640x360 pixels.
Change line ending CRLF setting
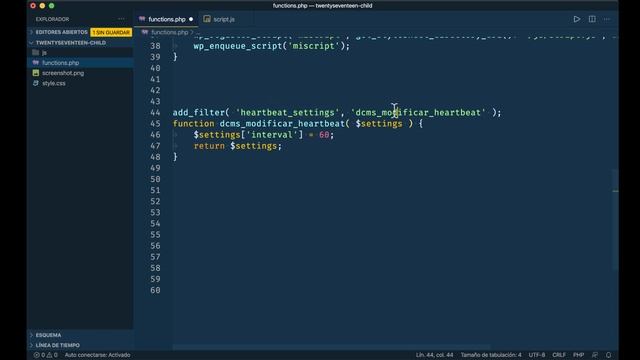[559, 355]
